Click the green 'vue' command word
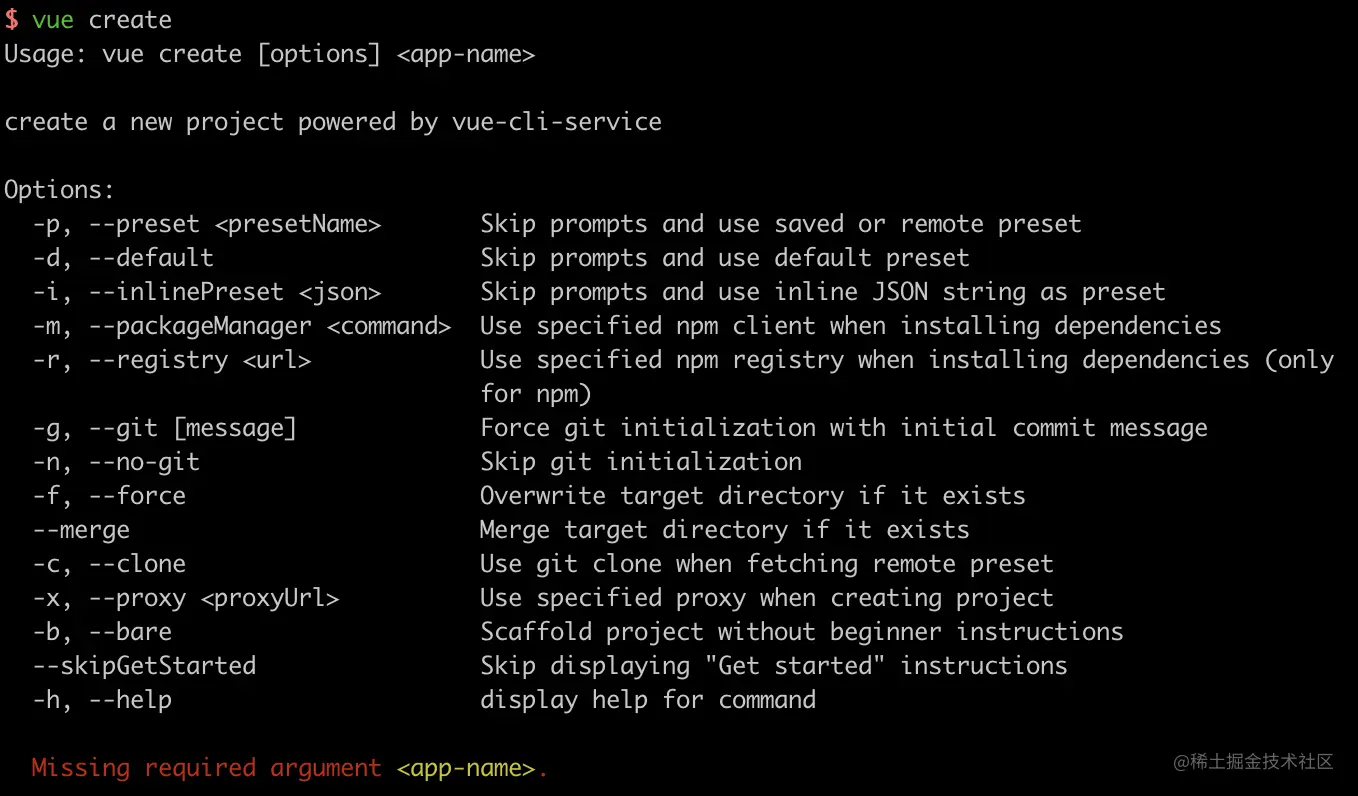 coord(53,20)
